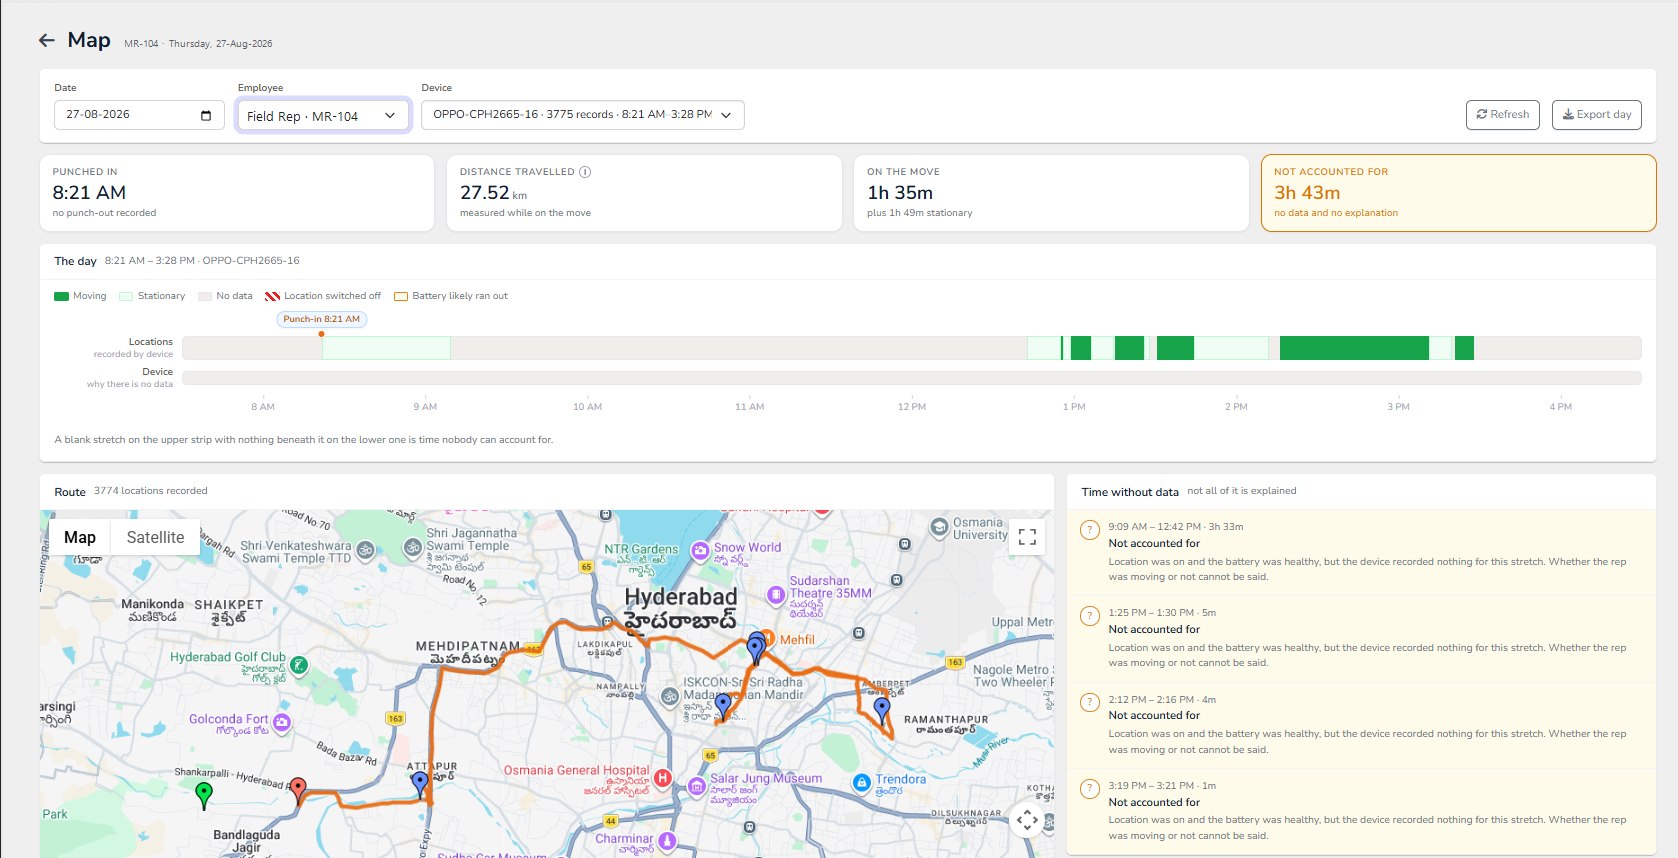Click the Snow World place icon
Screen dimensions: 1678x858
[x=700, y=550]
